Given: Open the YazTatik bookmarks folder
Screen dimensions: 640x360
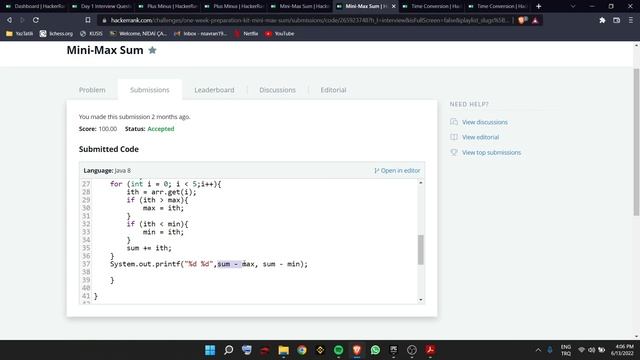Looking at the screenshot, I should pyautogui.click(x=20, y=33).
